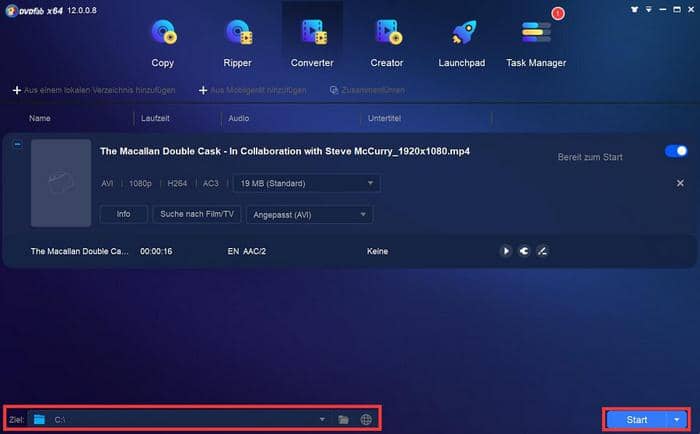
Task: Open advanced settings wrench icon for title
Action: point(524,251)
